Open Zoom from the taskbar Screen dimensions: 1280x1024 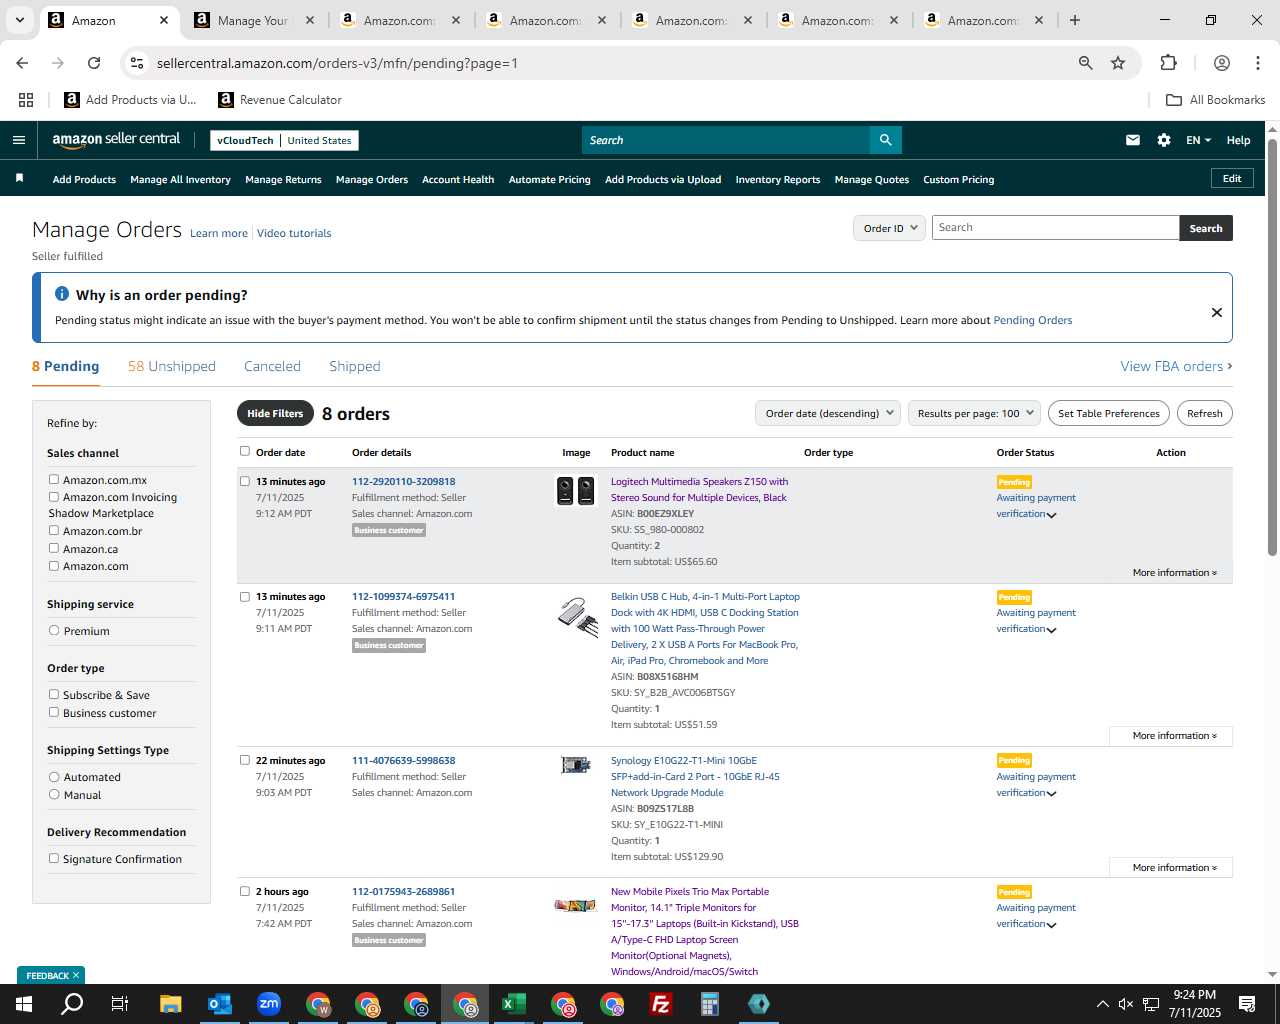coord(268,1004)
